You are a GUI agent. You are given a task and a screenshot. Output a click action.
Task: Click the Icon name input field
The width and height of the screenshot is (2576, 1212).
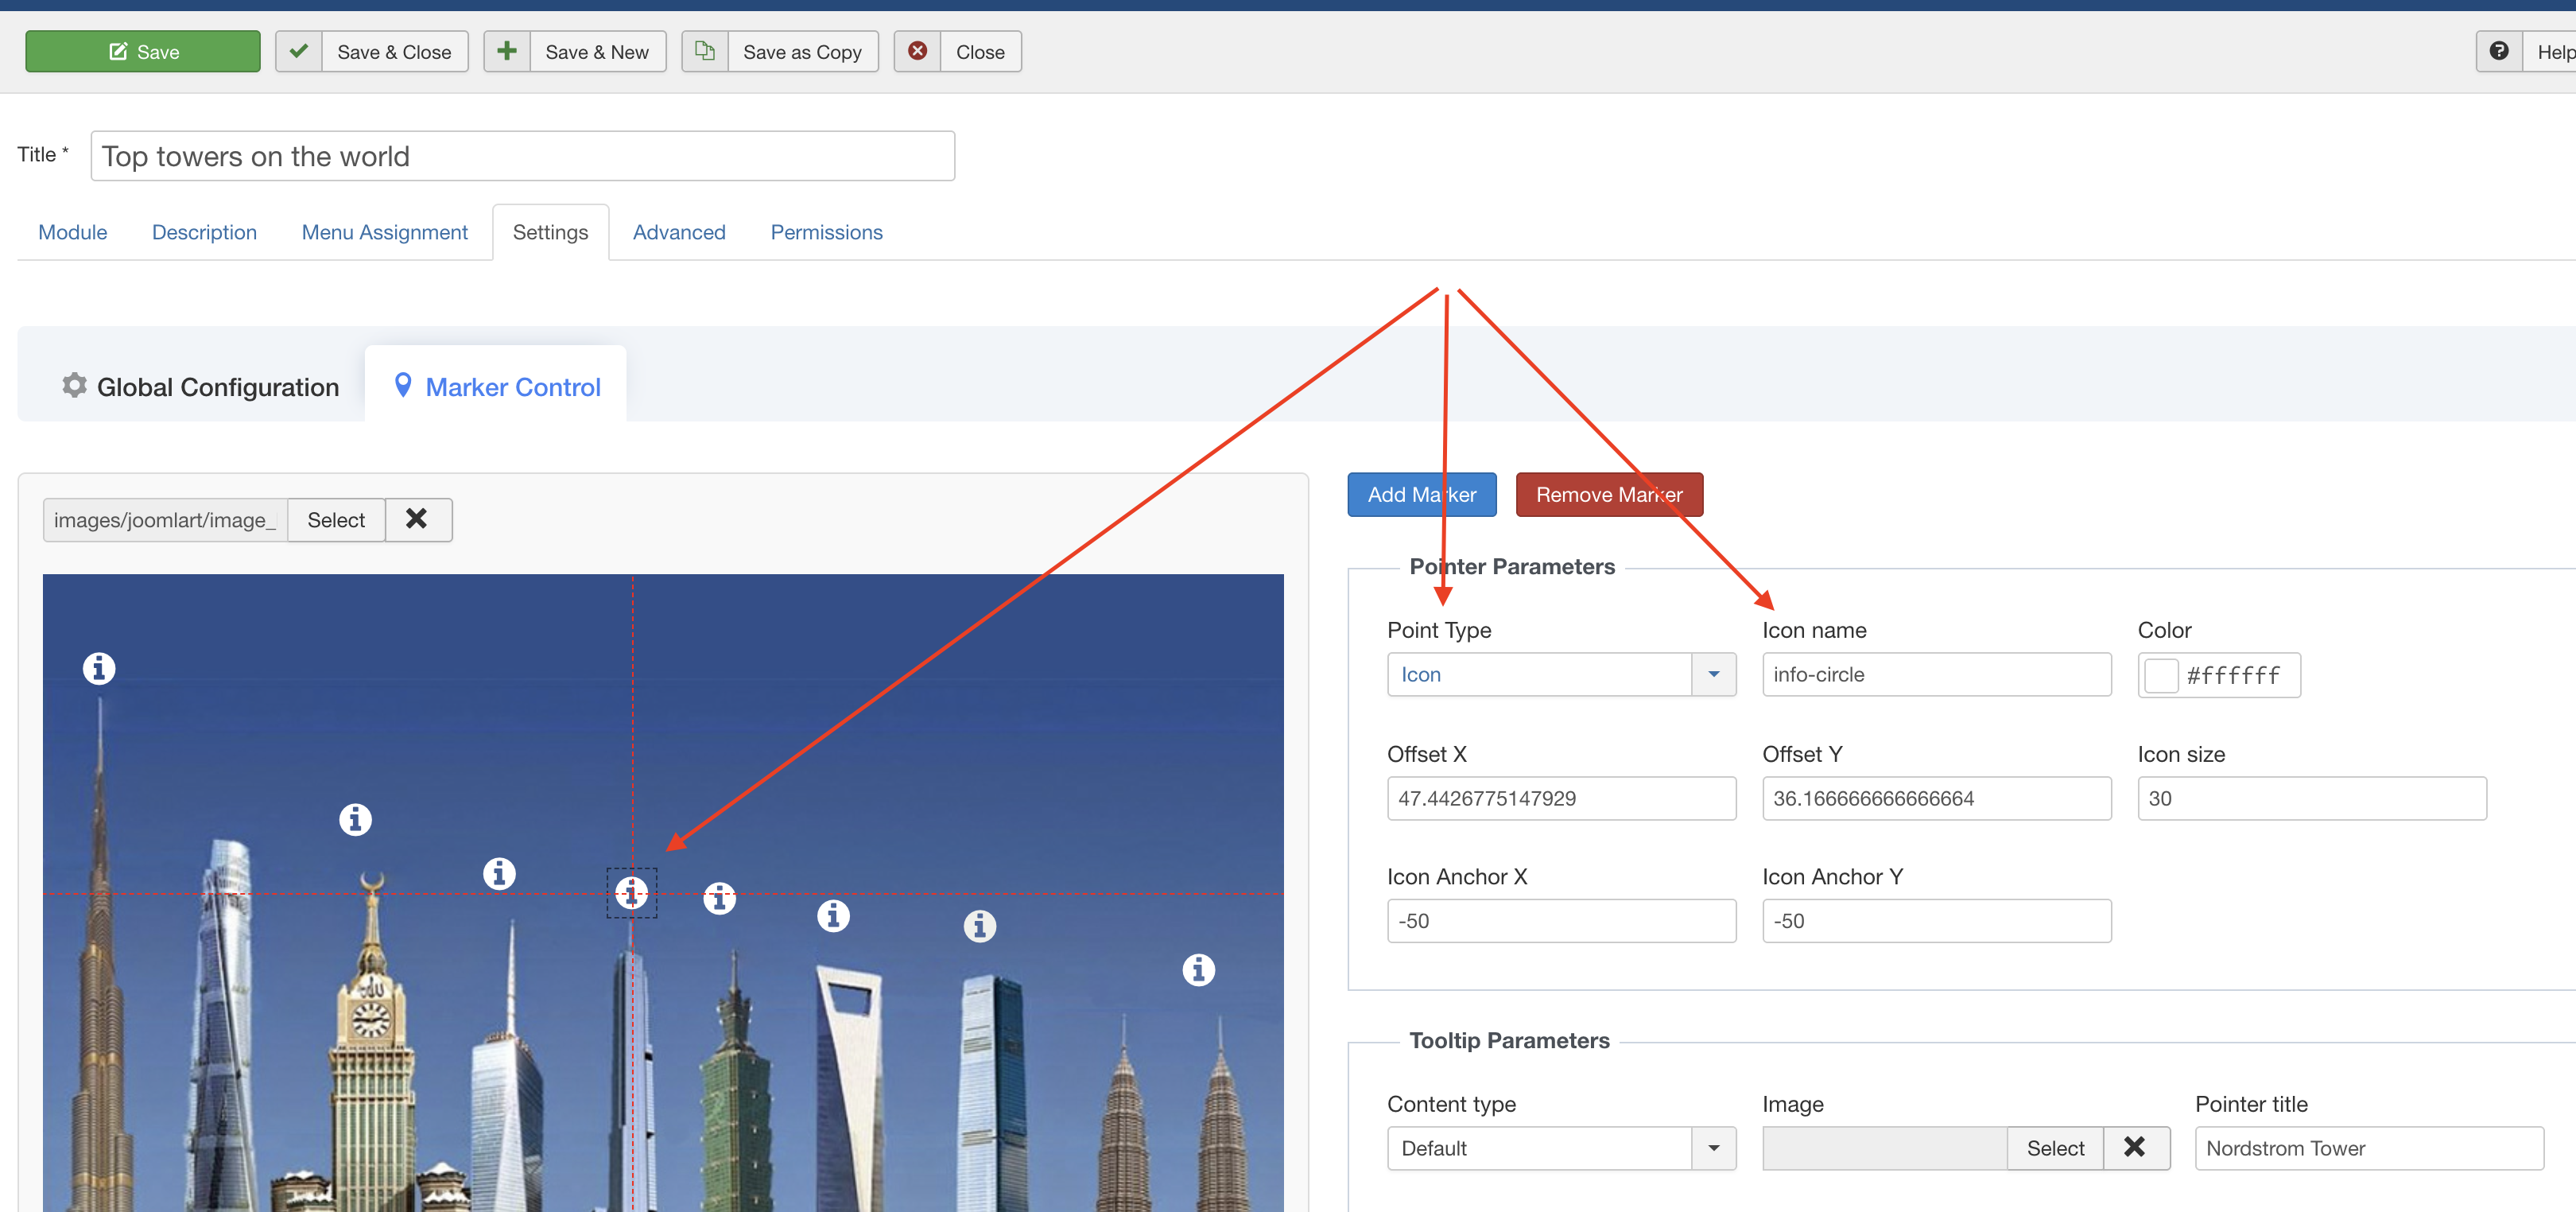(1935, 675)
